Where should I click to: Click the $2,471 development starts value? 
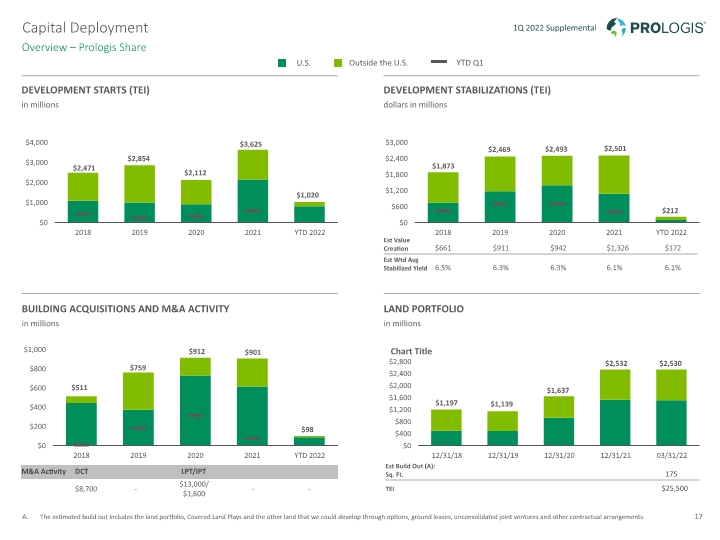click(x=84, y=168)
